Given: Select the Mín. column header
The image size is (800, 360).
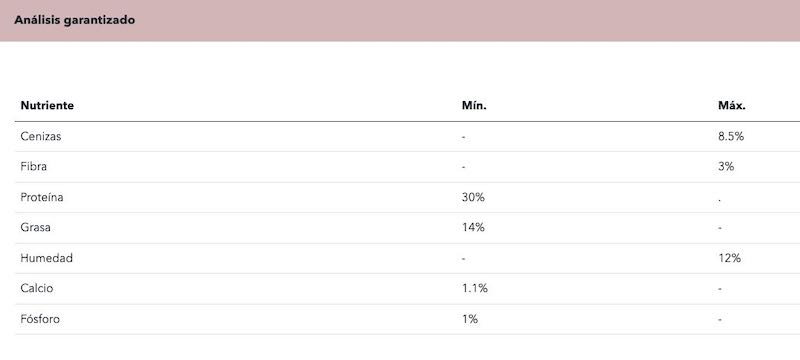Looking at the screenshot, I should (474, 106).
